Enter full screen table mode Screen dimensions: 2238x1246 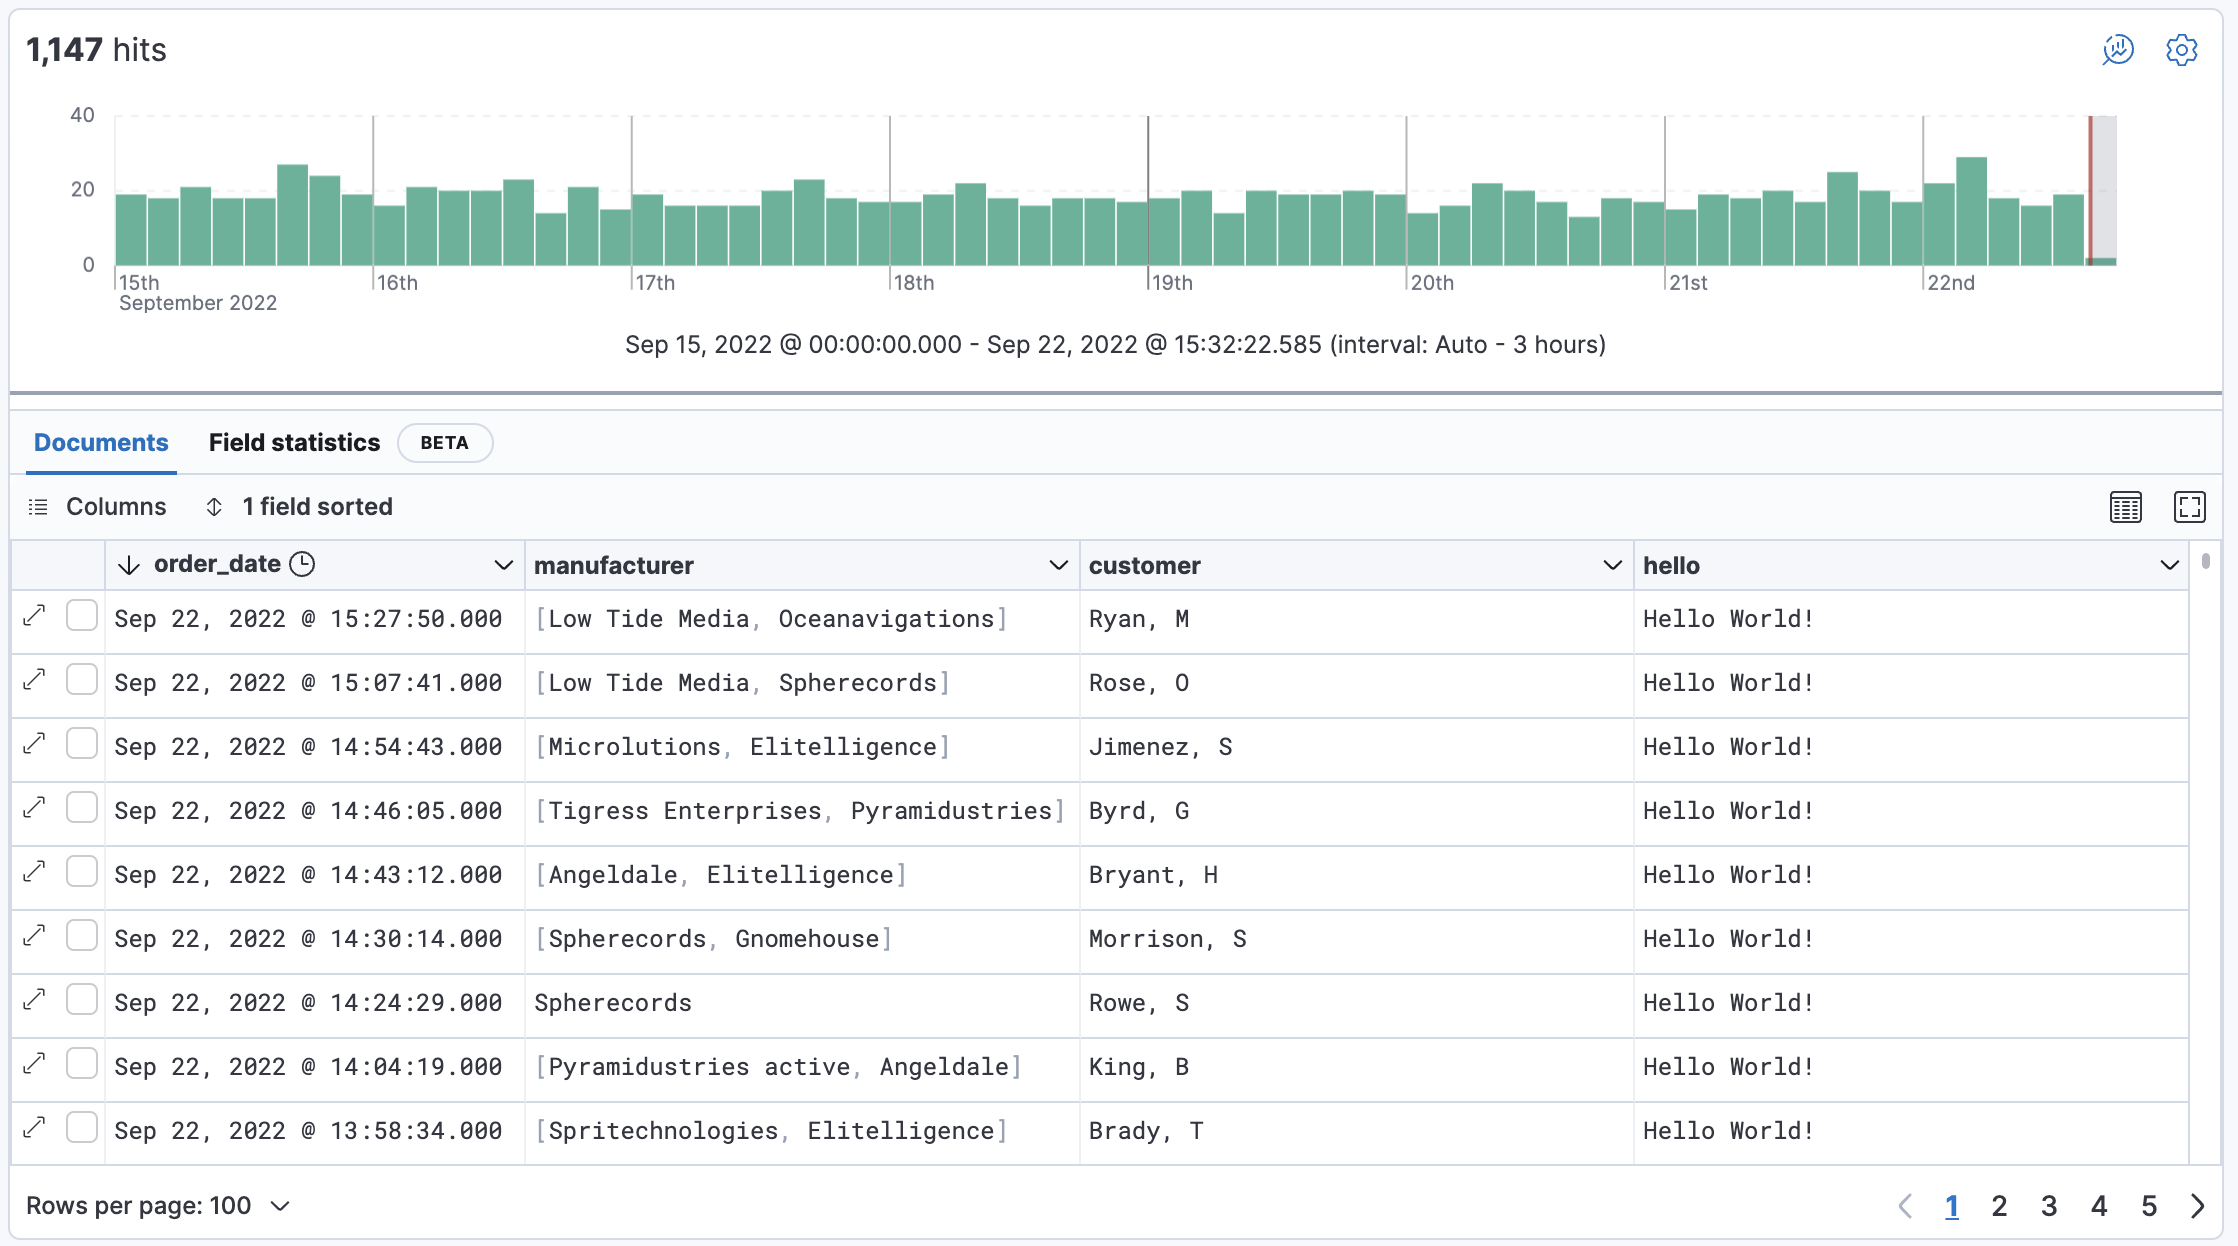[x=2189, y=507]
